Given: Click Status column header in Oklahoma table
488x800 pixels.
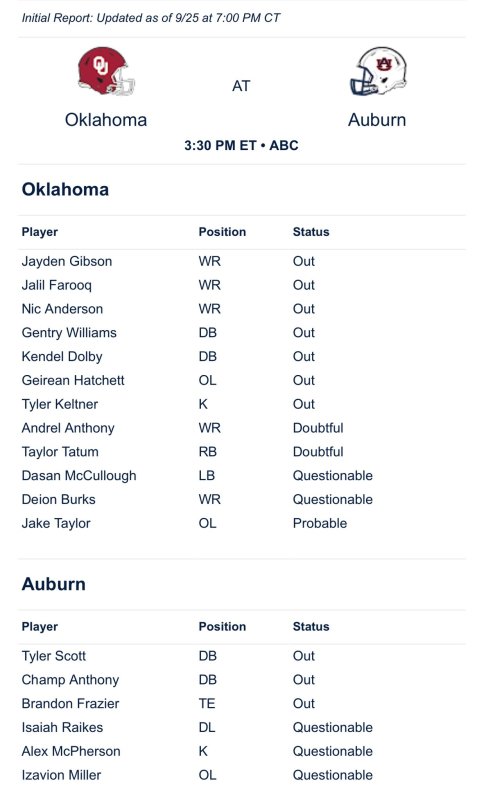Looking at the screenshot, I should (311, 232).
